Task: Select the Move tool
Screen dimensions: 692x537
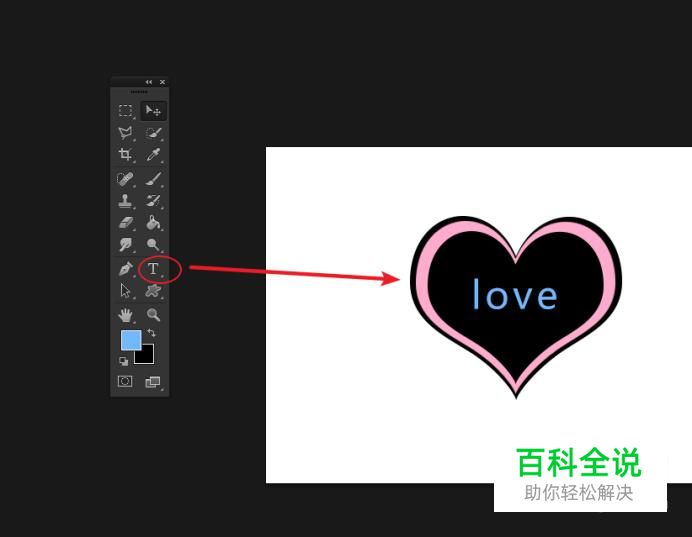Action: (154, 110)
